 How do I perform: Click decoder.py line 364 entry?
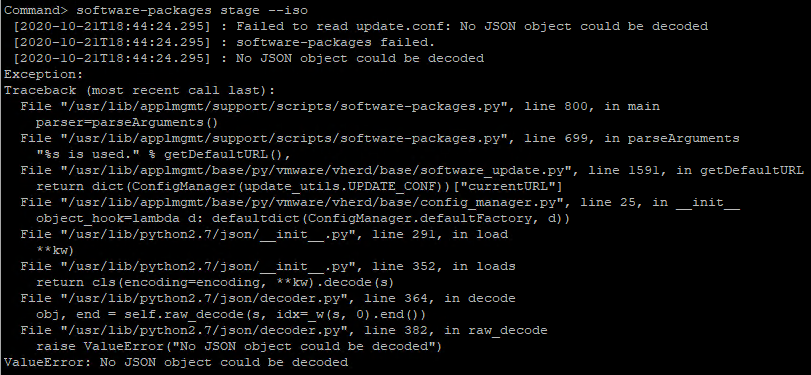tap(268, 299)
